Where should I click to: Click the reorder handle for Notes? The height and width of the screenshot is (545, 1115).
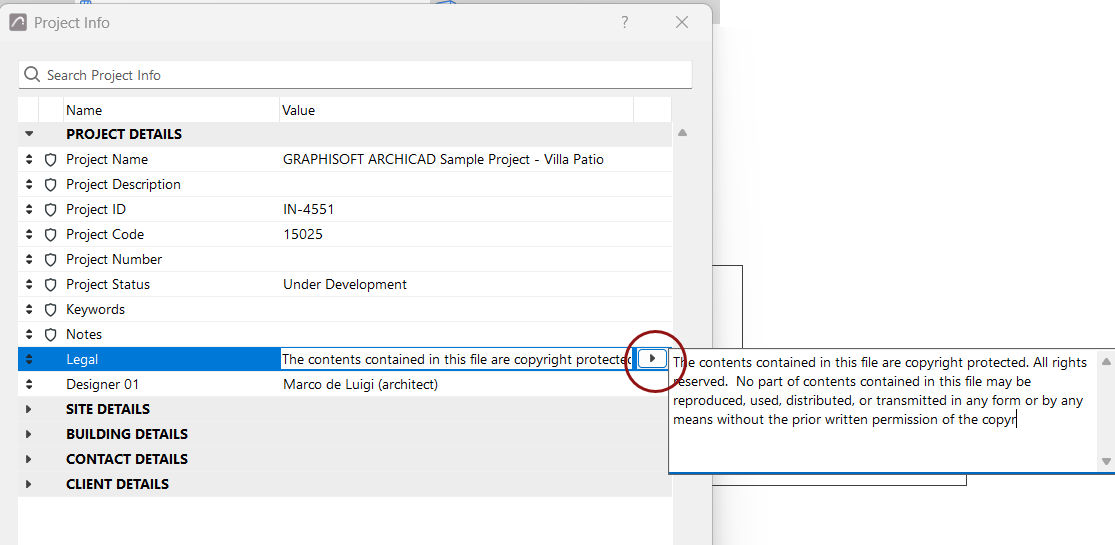(29, 334)
